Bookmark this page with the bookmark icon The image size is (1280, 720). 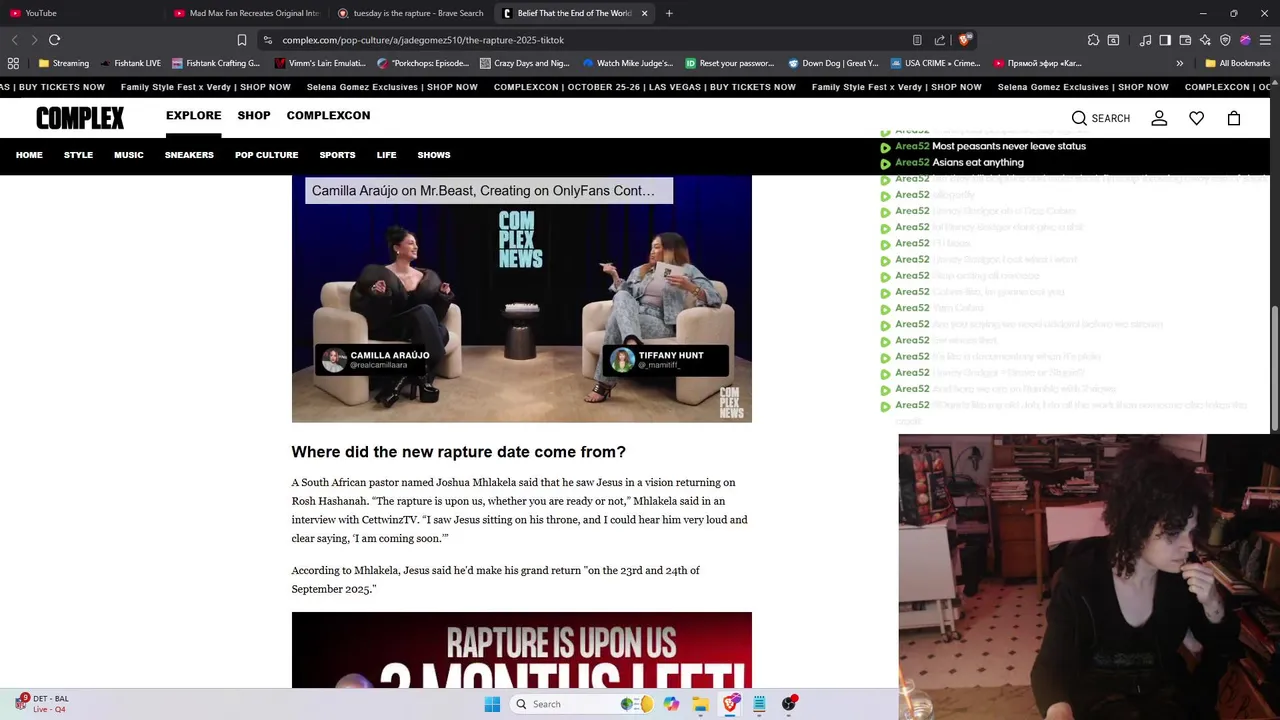click(x=242, y=40)
